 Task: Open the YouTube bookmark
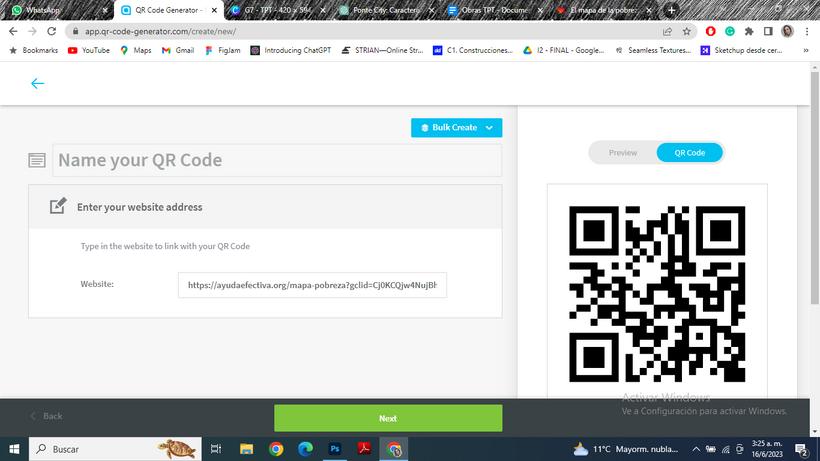pyautogui.click(x=89, y=50)
